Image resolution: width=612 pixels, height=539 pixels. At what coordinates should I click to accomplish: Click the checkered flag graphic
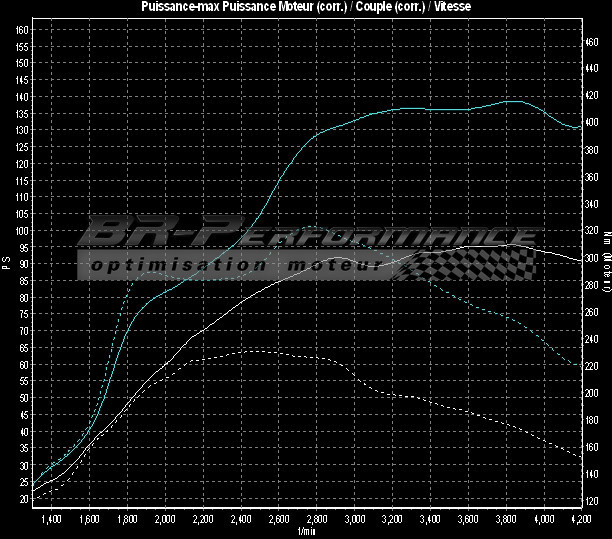coord(470,266)
